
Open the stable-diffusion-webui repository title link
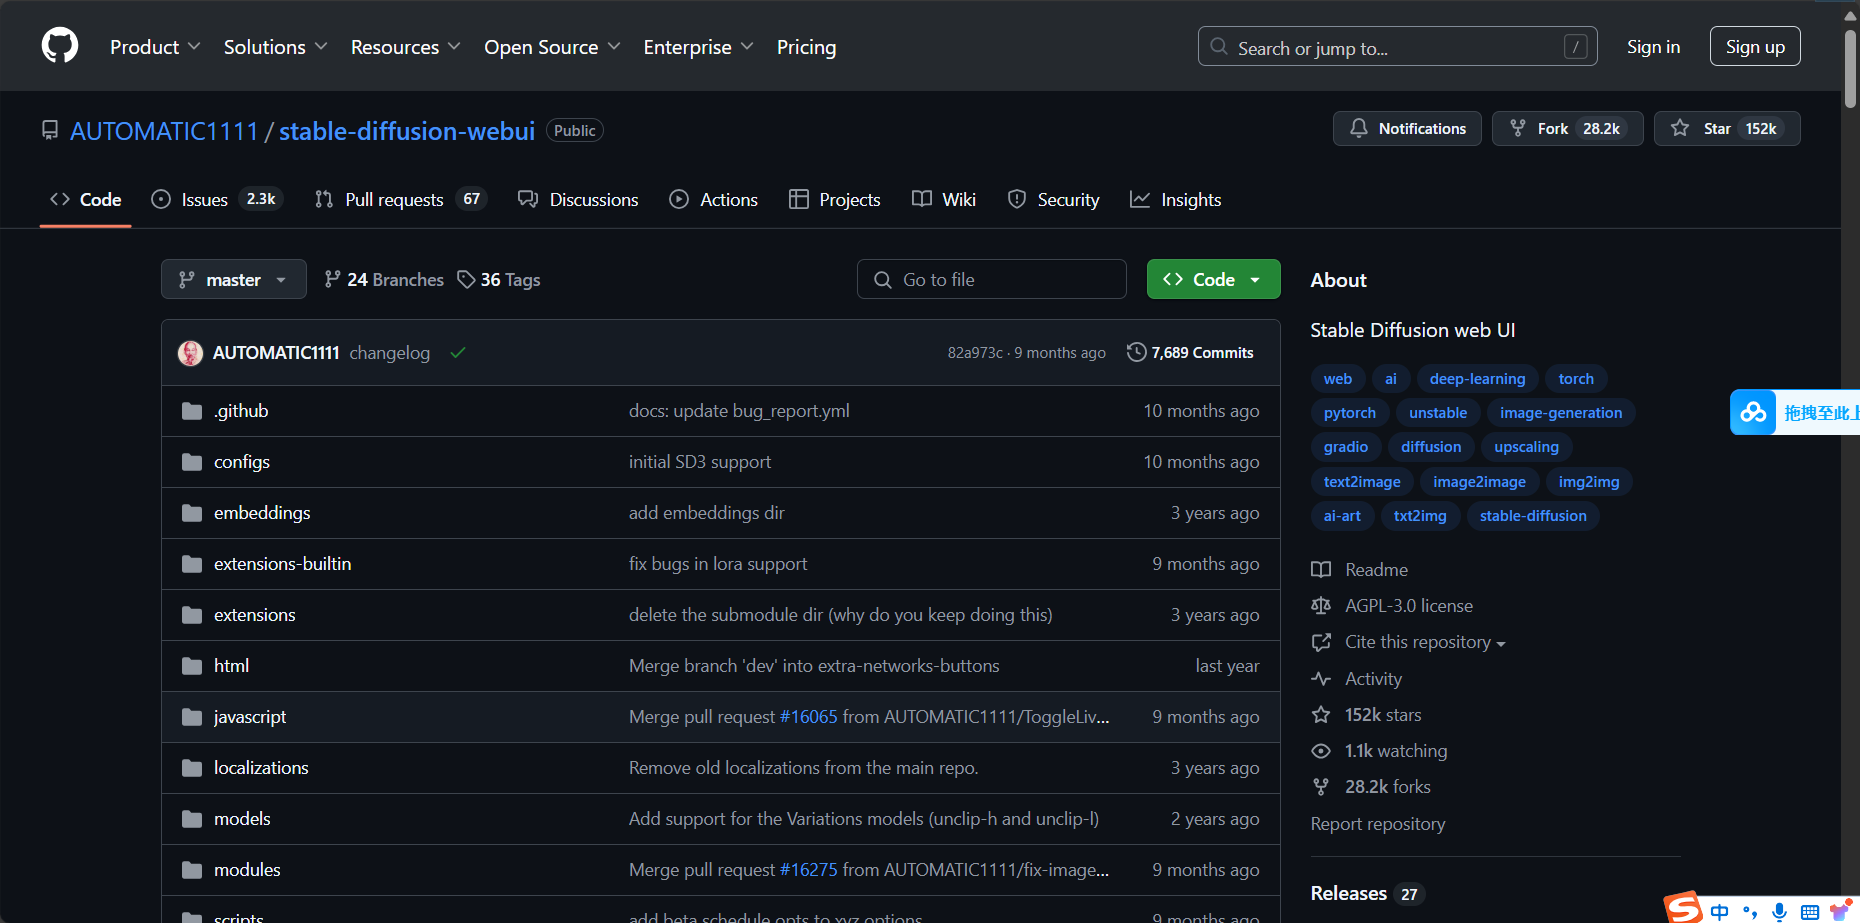[x=407, y=131]
